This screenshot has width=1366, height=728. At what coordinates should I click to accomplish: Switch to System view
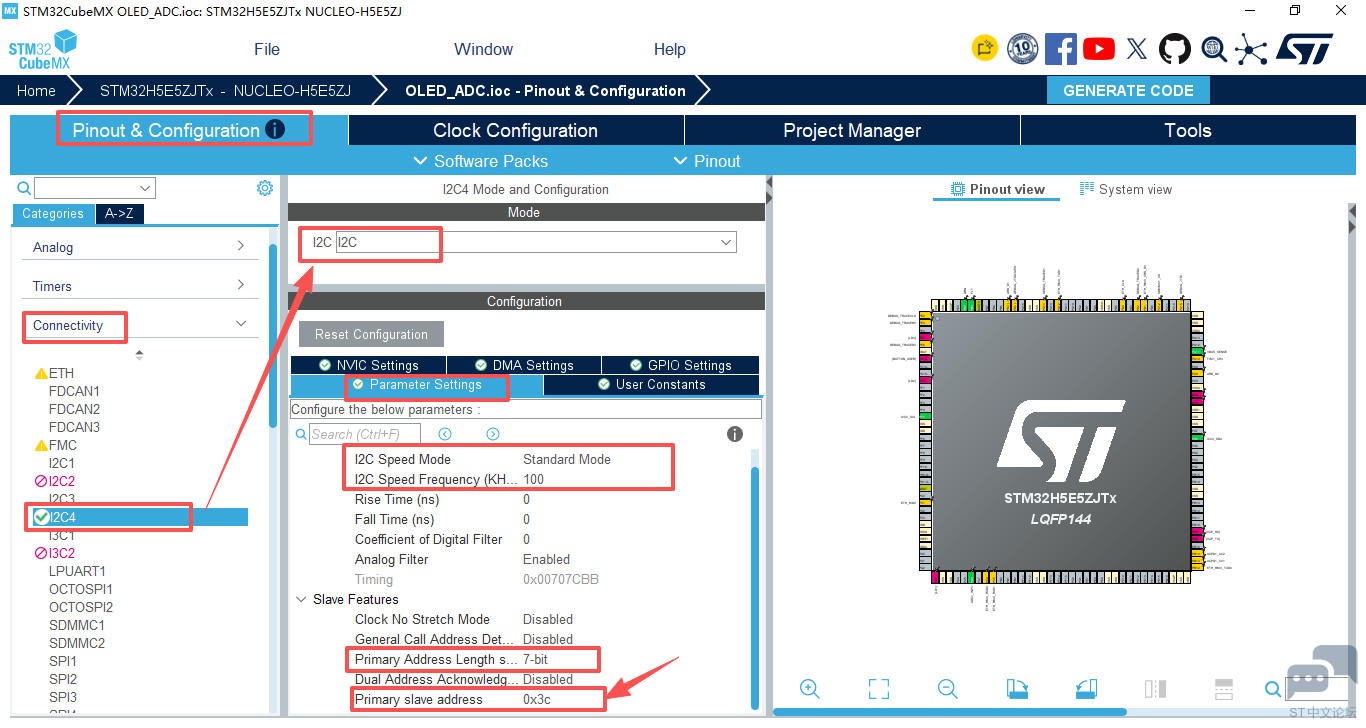click(1125, 189)
